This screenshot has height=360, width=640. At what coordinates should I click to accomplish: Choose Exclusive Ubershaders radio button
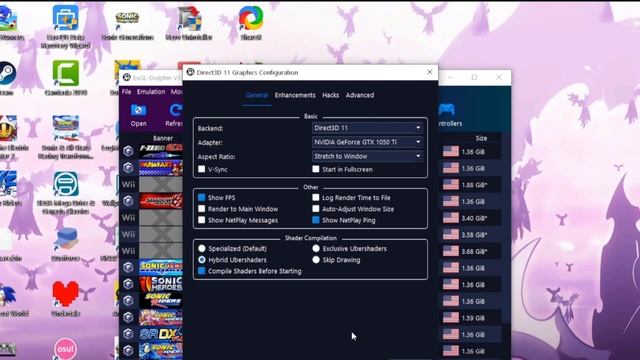point(316,248)
